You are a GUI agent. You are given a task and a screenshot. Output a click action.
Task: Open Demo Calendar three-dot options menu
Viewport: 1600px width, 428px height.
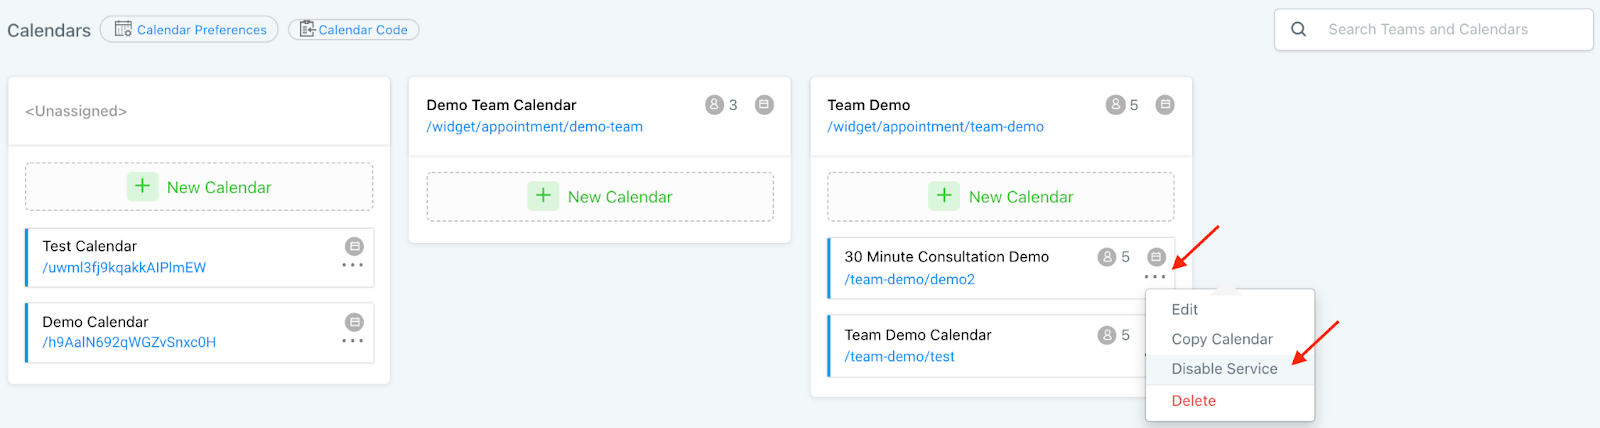pyautogui.click(x=353, y=342)
